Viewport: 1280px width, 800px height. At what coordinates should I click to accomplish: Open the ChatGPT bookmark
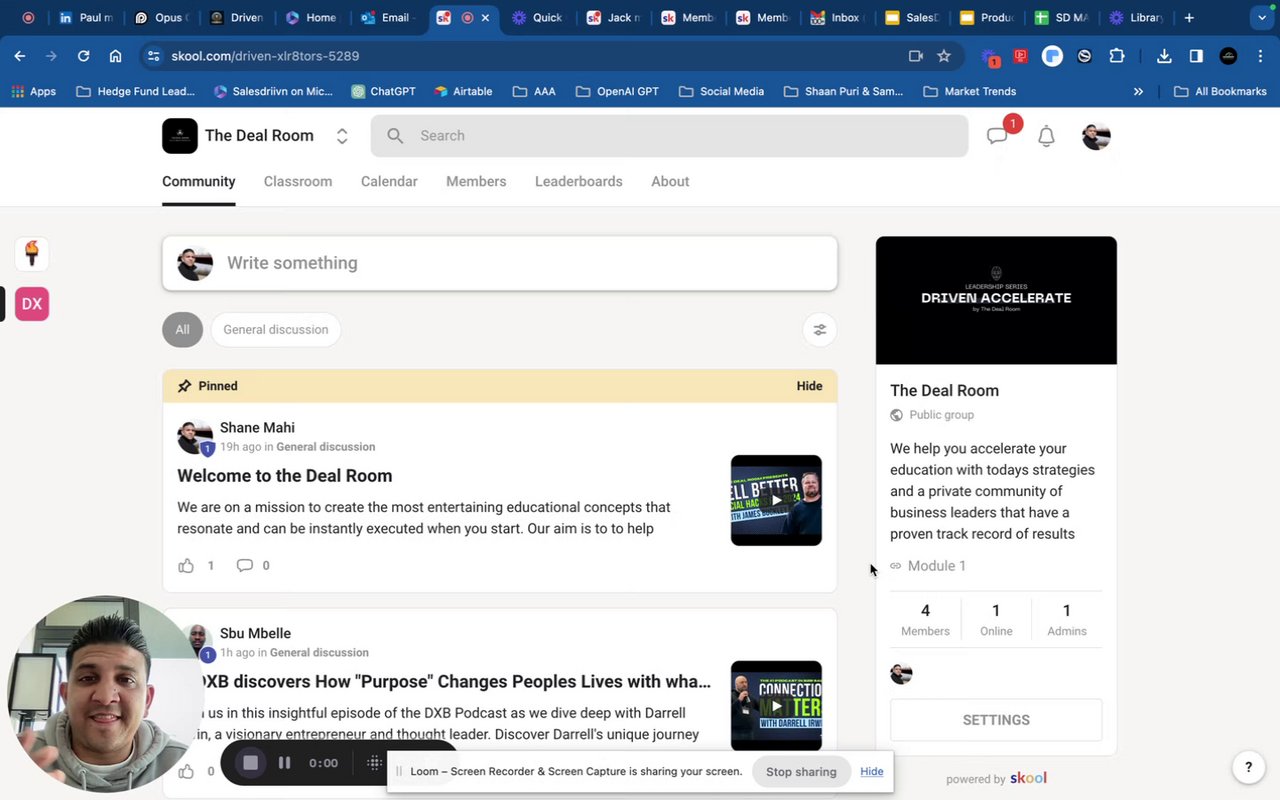click(384, 91)
